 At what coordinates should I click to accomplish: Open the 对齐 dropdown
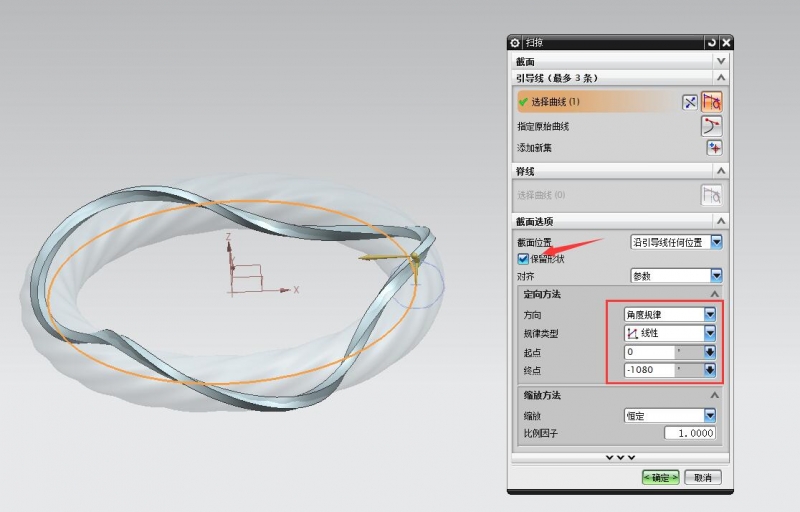716,276
